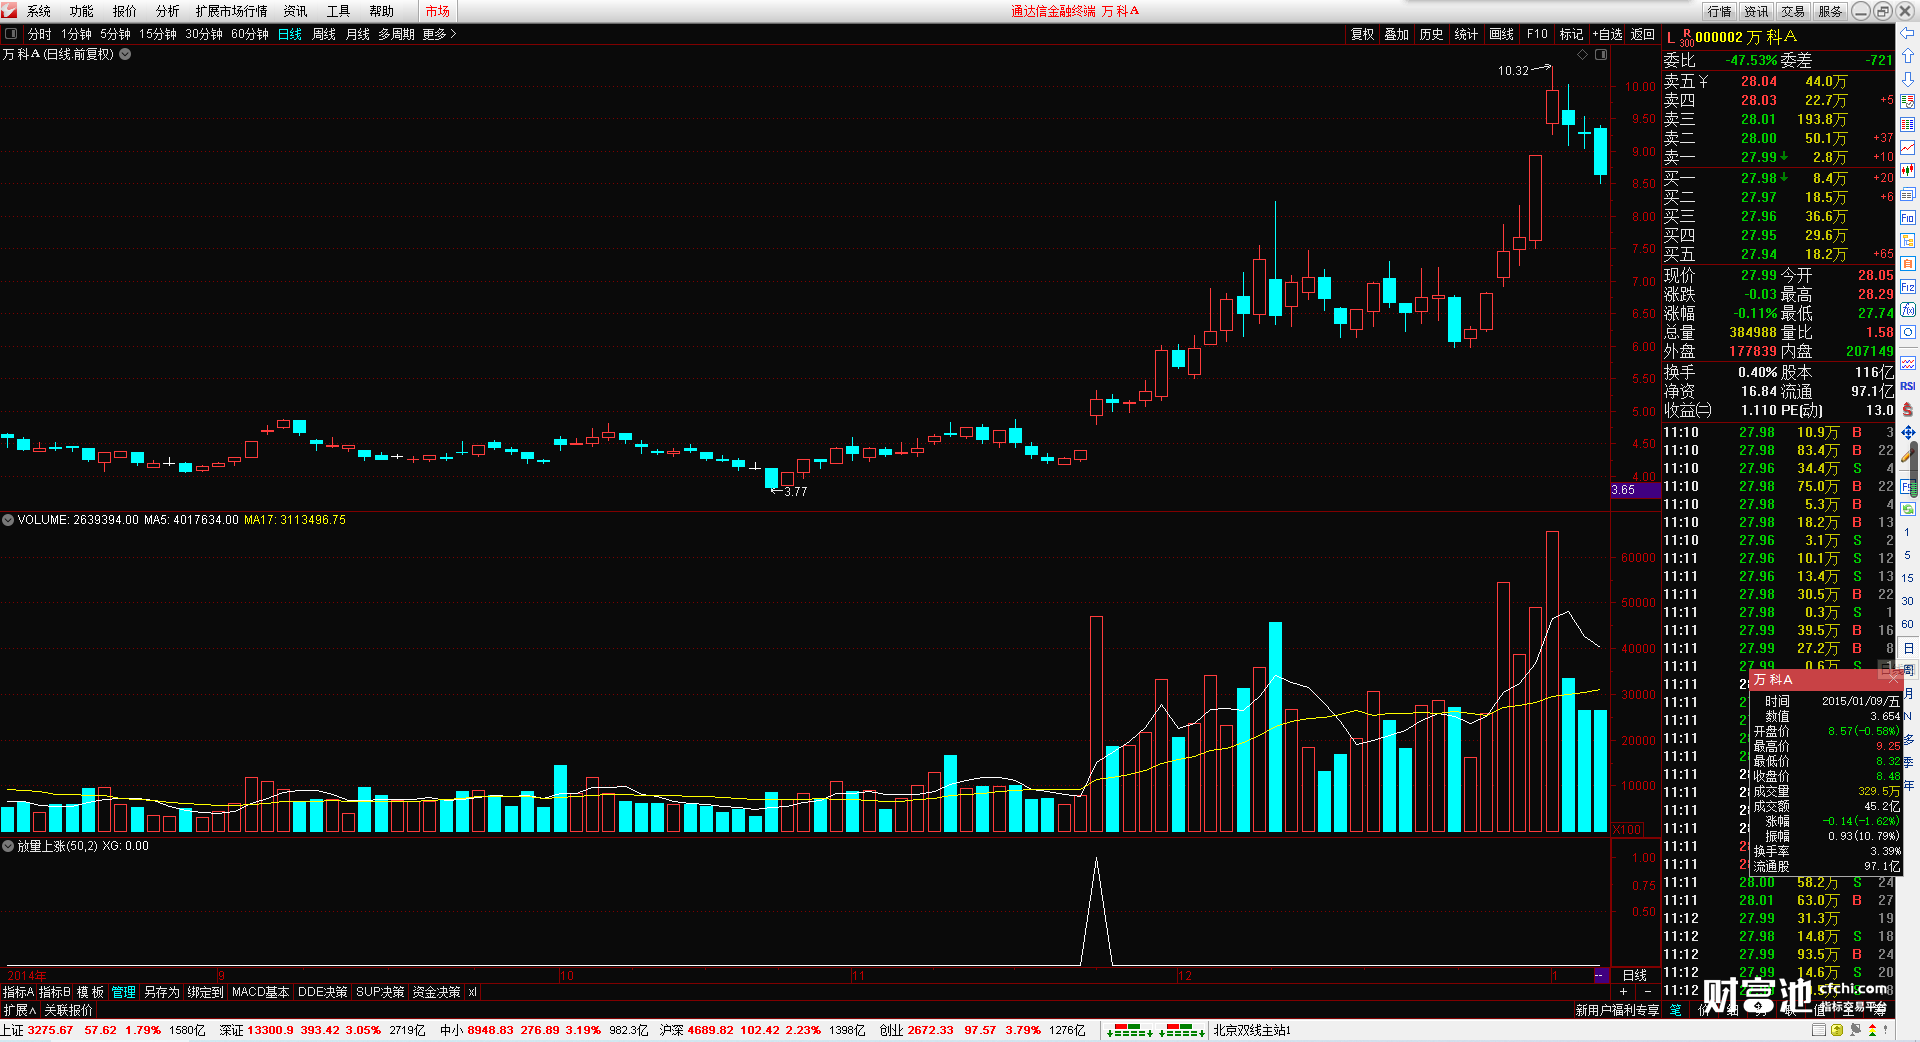Open the 分析 menu
This screenshot has width=1920, height=1042.
pos(167,11)
